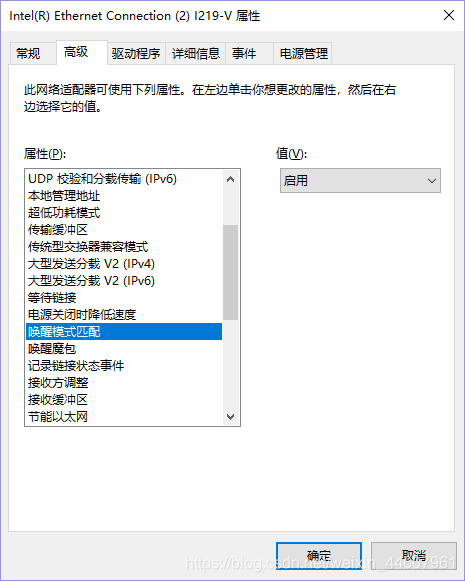
Task: Click the 取消 button
Action: [414, 555]
